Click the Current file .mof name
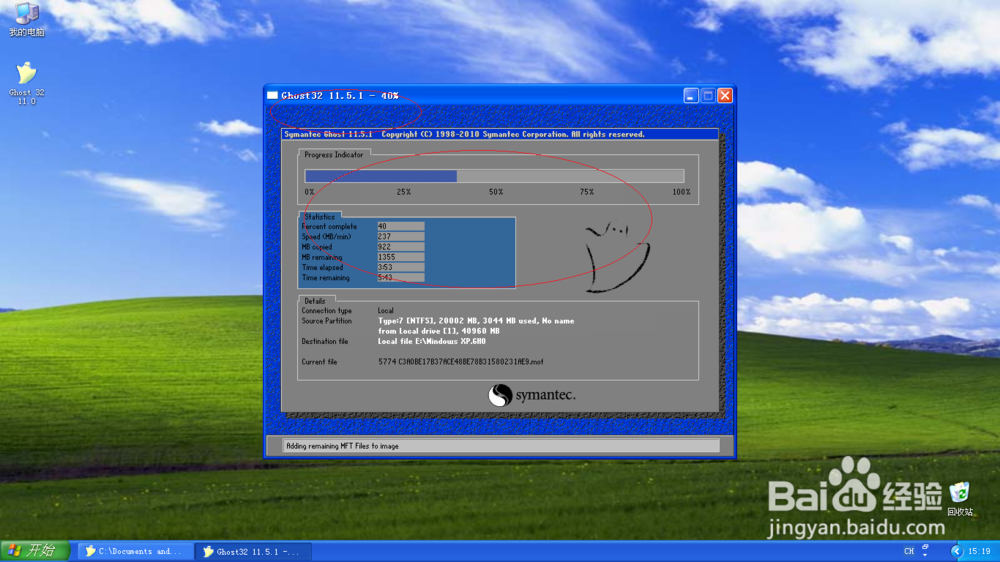1000x562 pixels. (460, 362)
